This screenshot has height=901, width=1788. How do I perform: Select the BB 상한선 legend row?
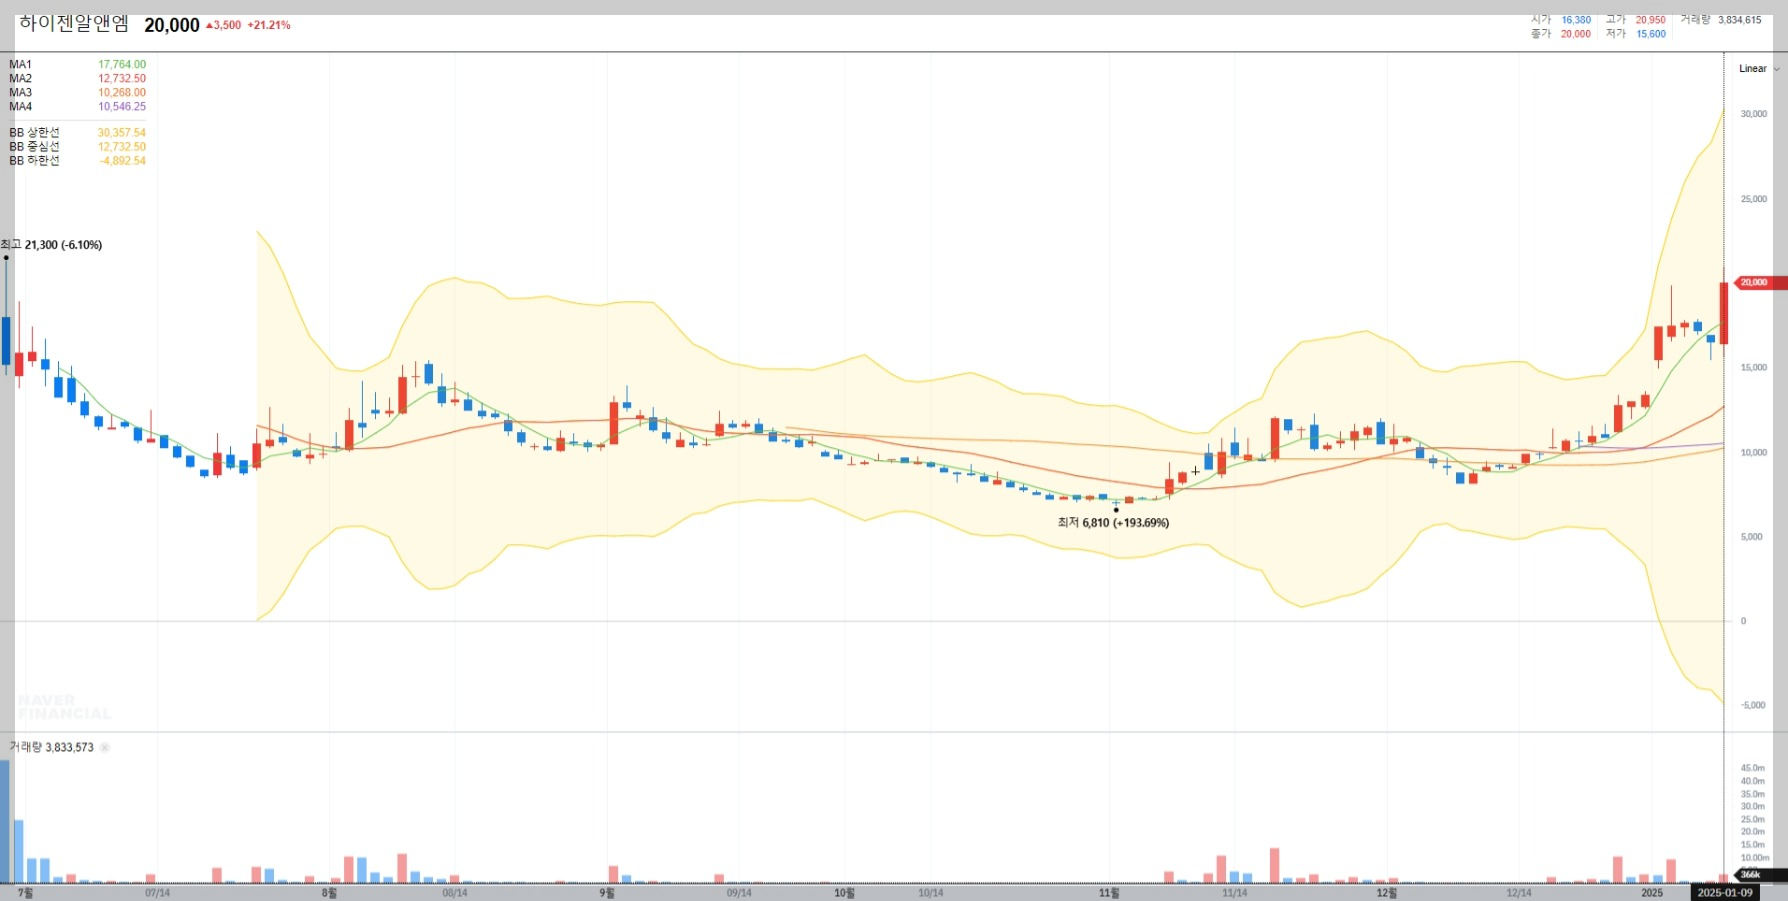pyautogui.click(x=78, y=132)
